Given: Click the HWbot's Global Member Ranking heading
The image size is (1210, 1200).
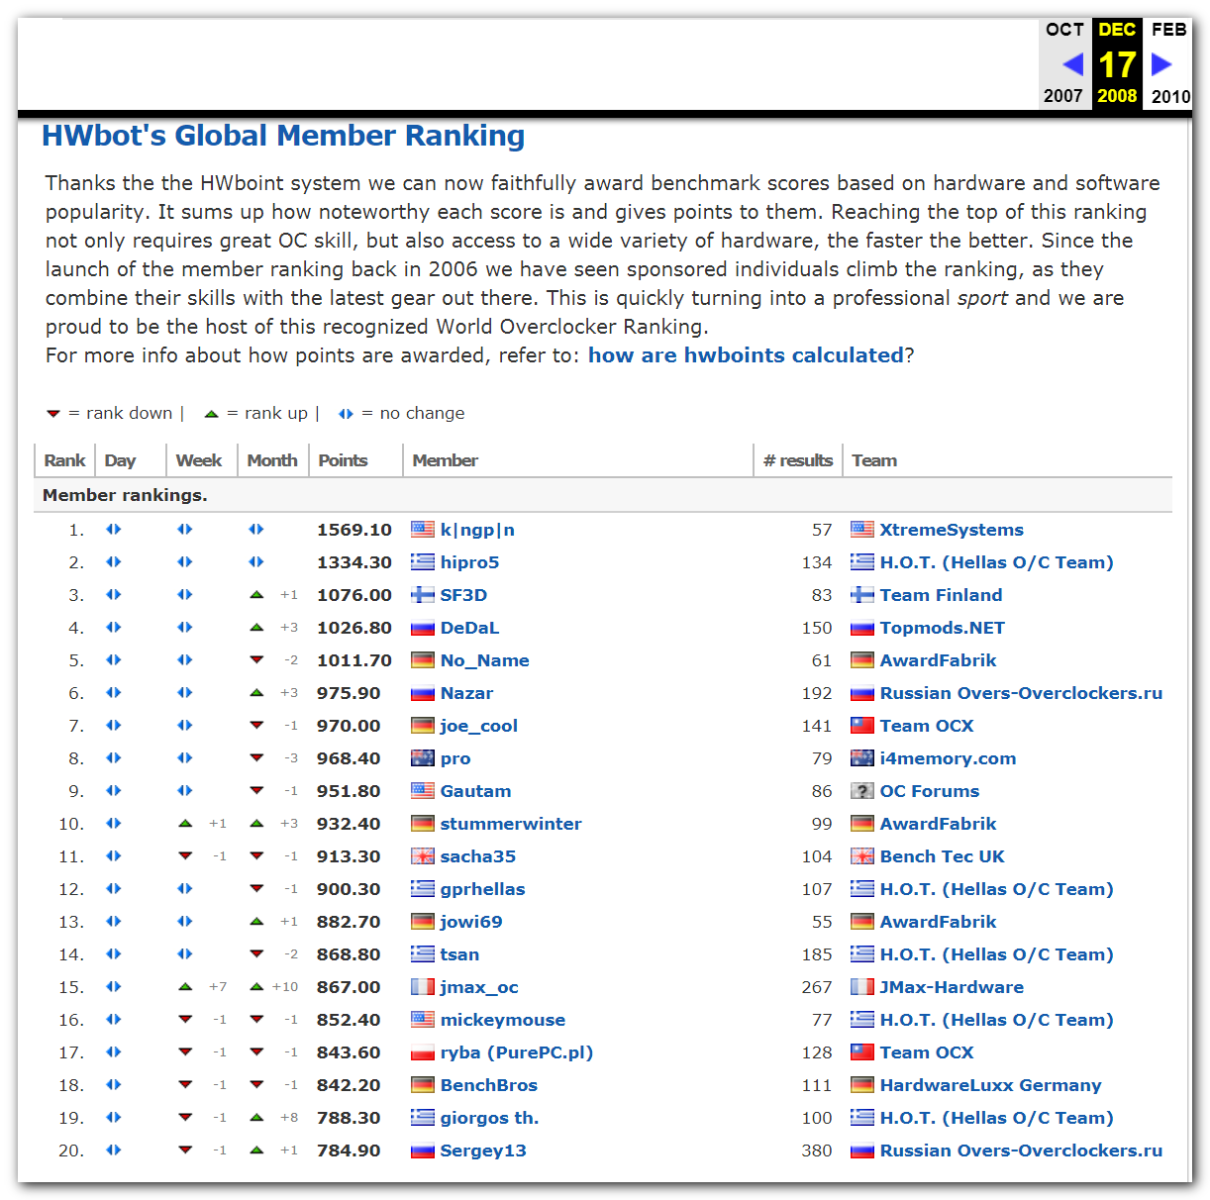Looking at the screenshot, I should pyautogui.click(x=283, y=136).
